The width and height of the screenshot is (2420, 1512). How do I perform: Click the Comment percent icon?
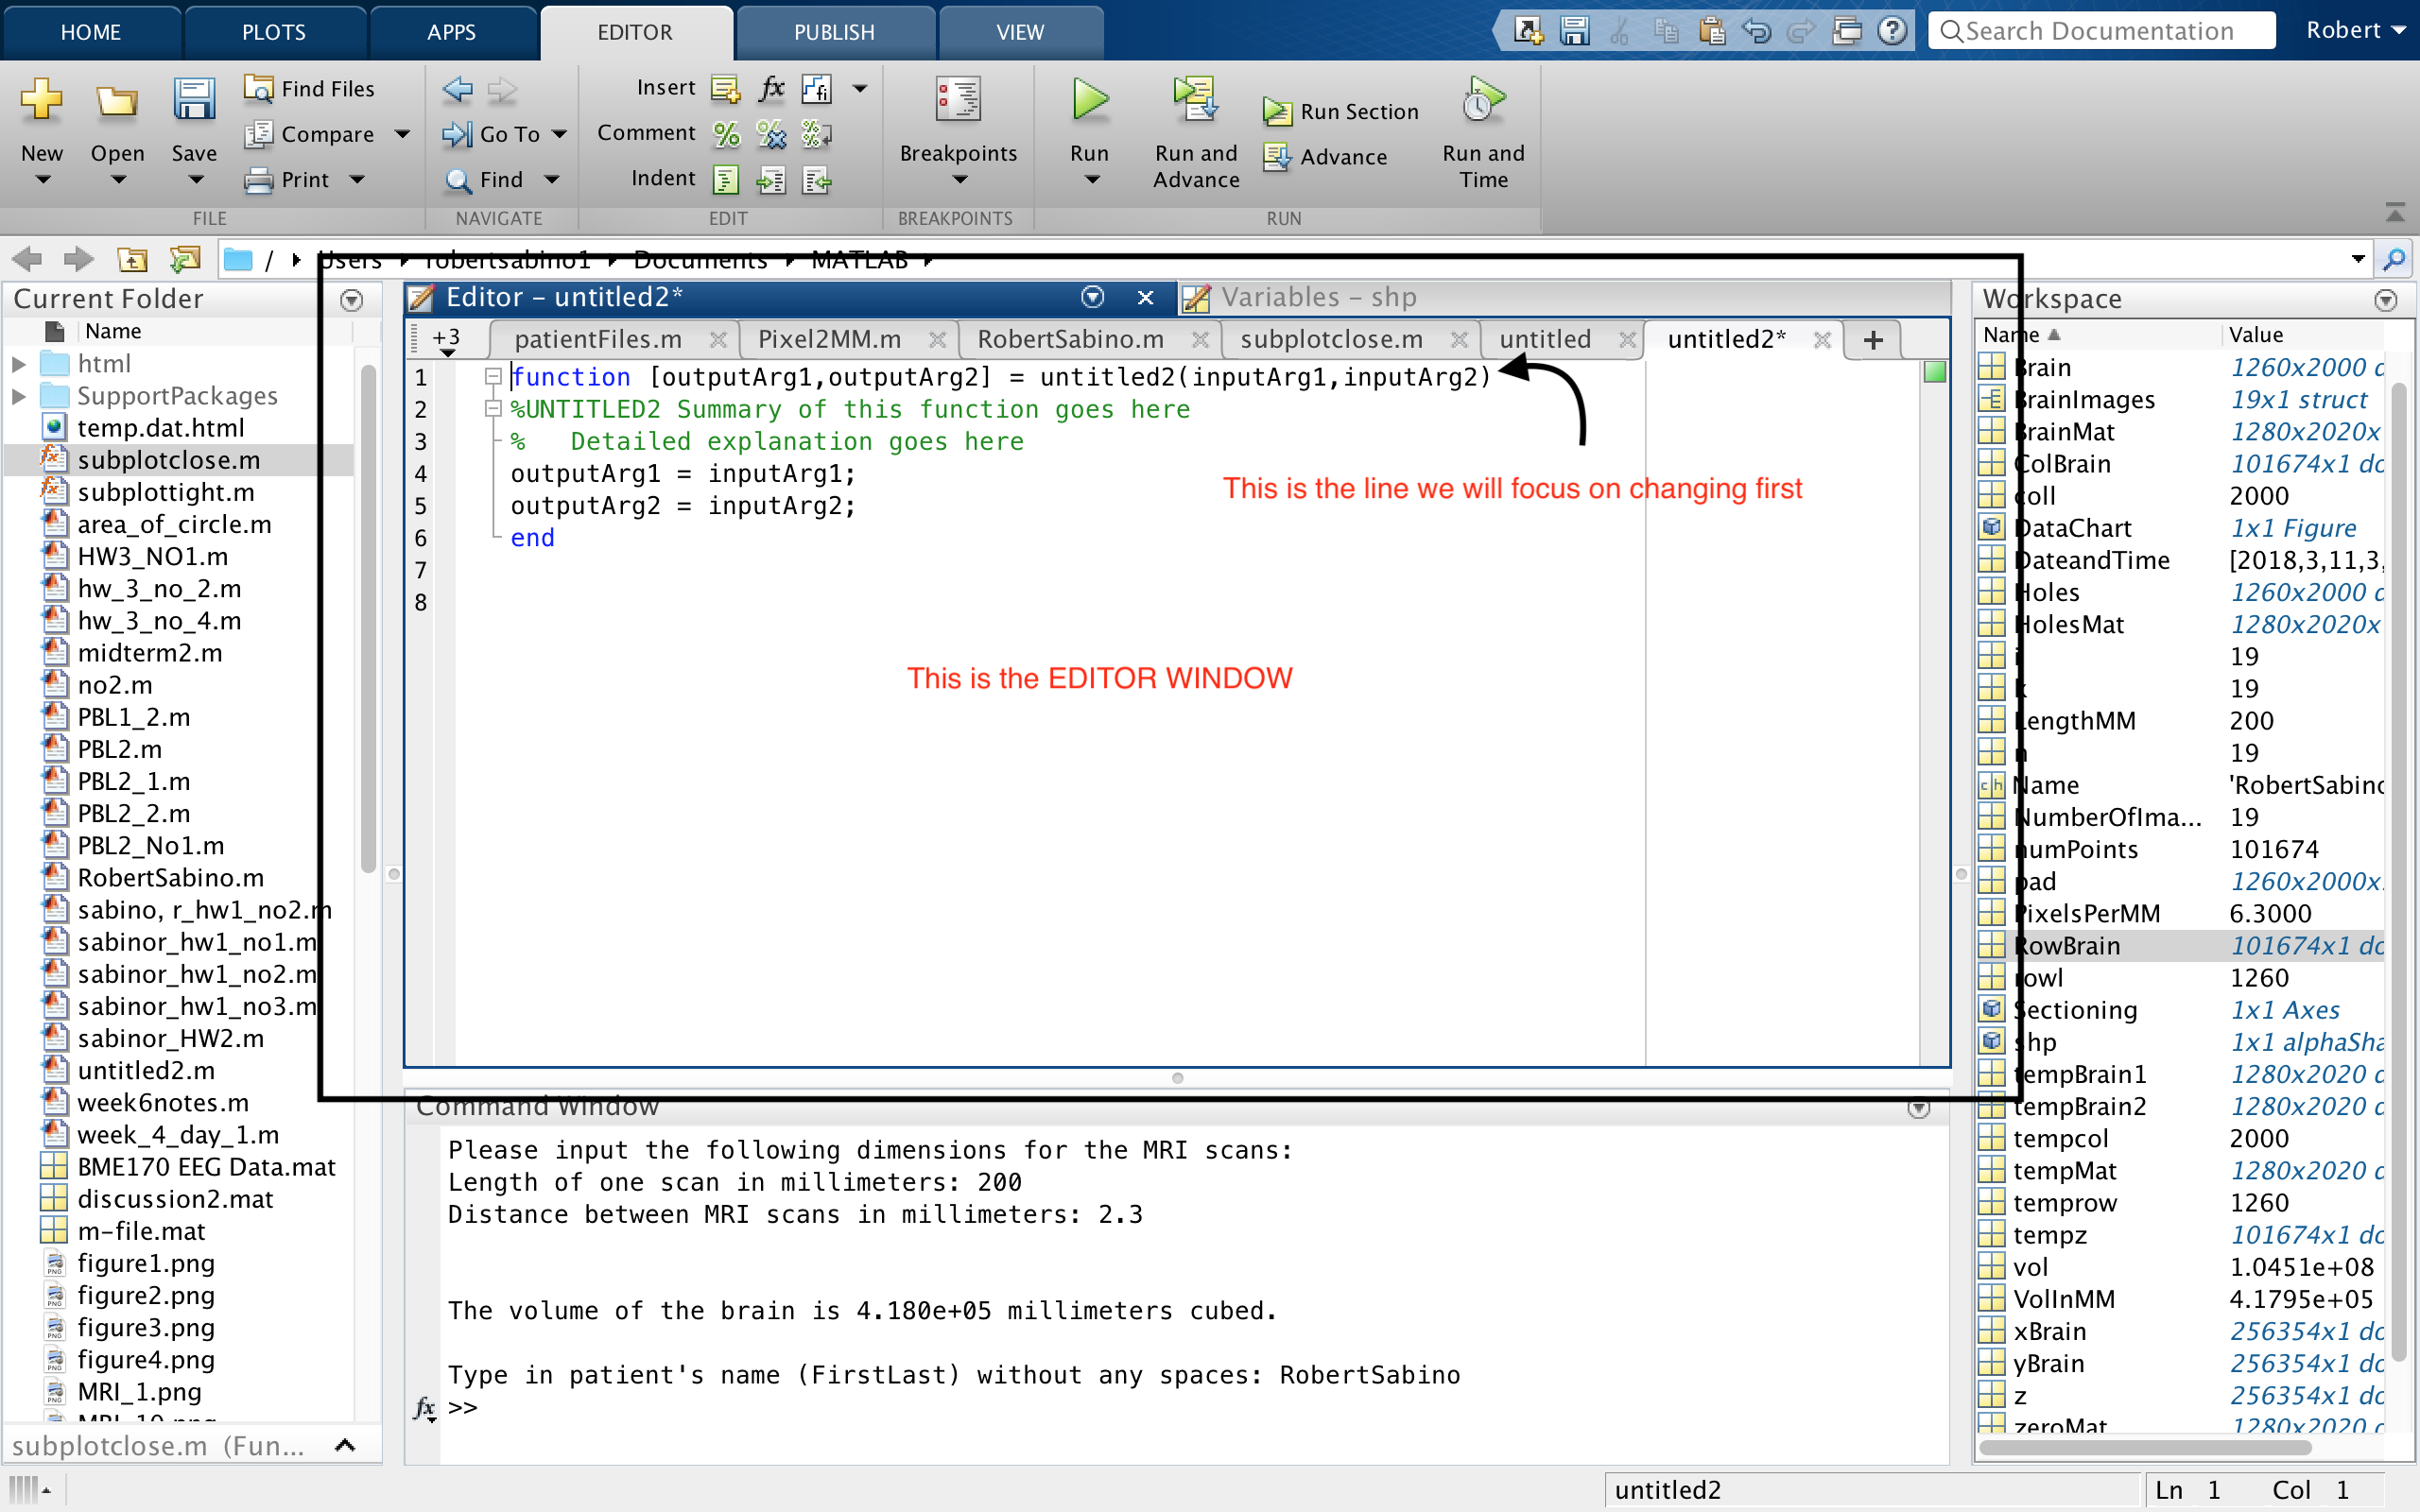point(726,133)
